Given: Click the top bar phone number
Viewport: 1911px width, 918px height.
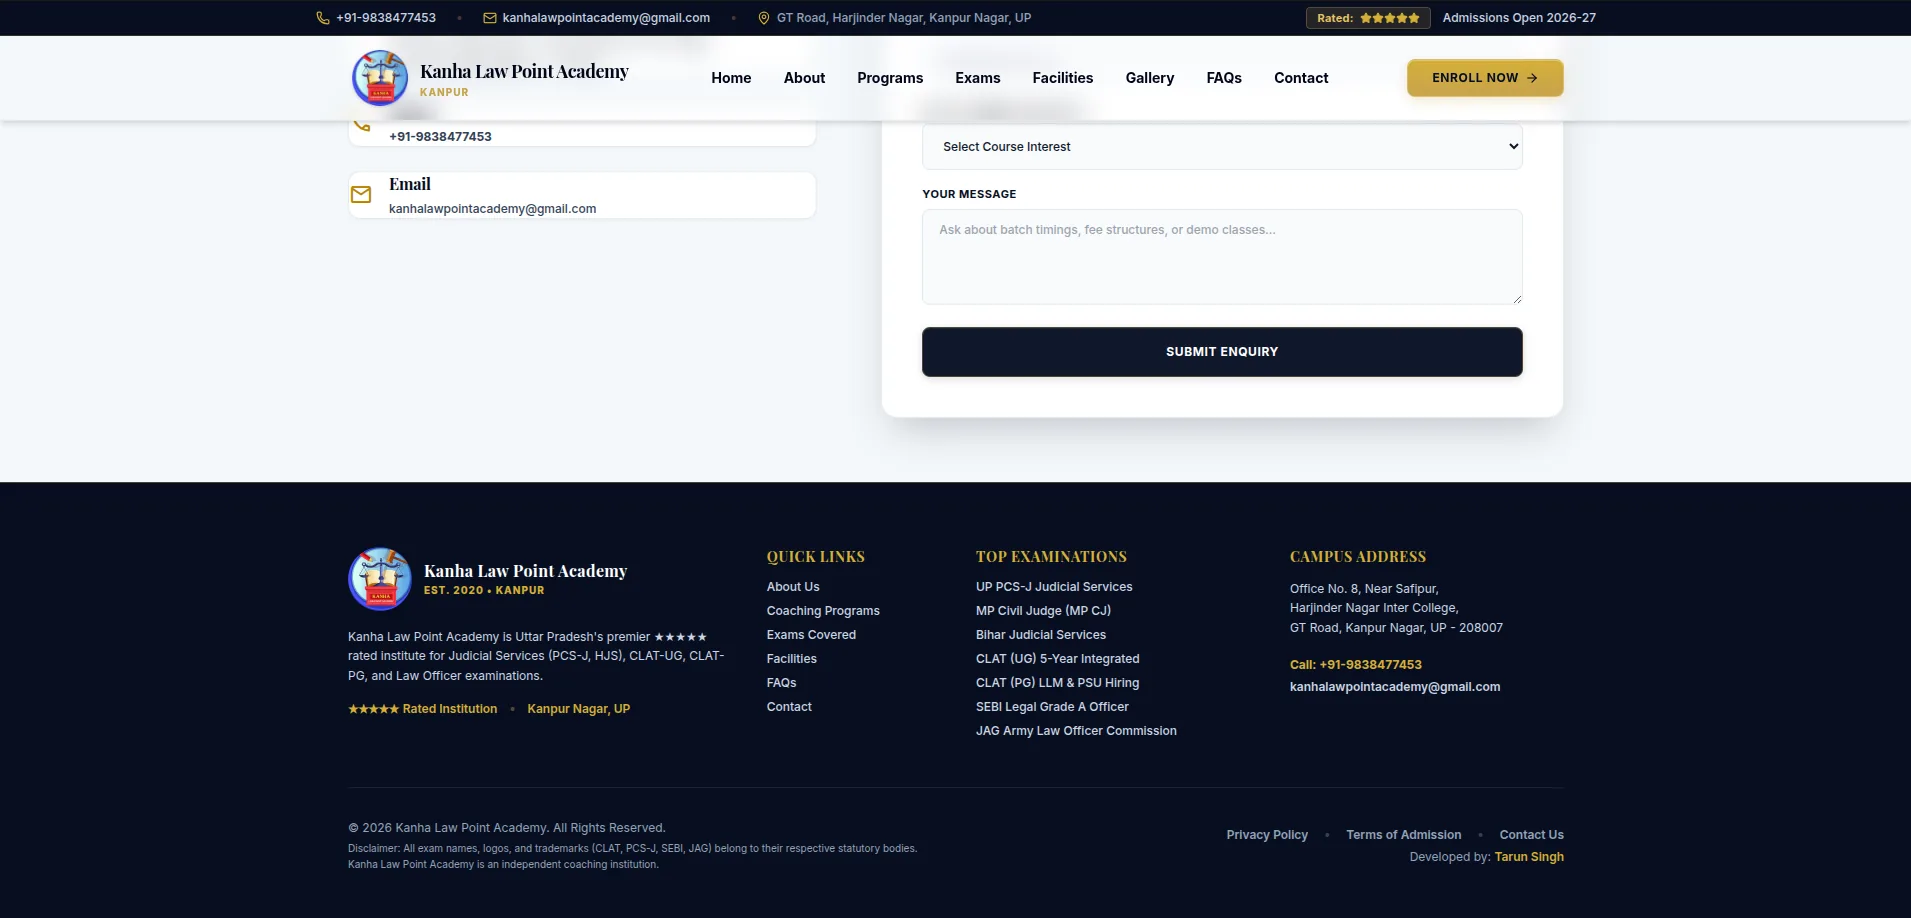Looking at the screenshot, I should pos(386,18).
